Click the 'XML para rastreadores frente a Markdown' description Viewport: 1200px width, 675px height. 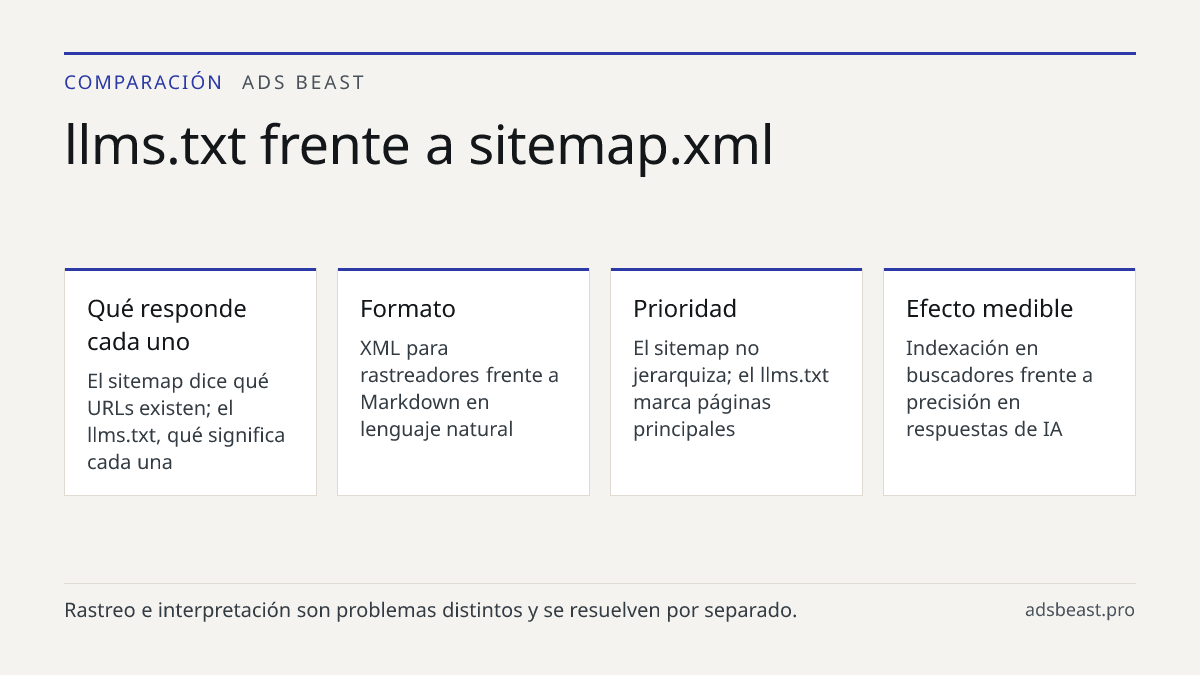pos(459,389)
